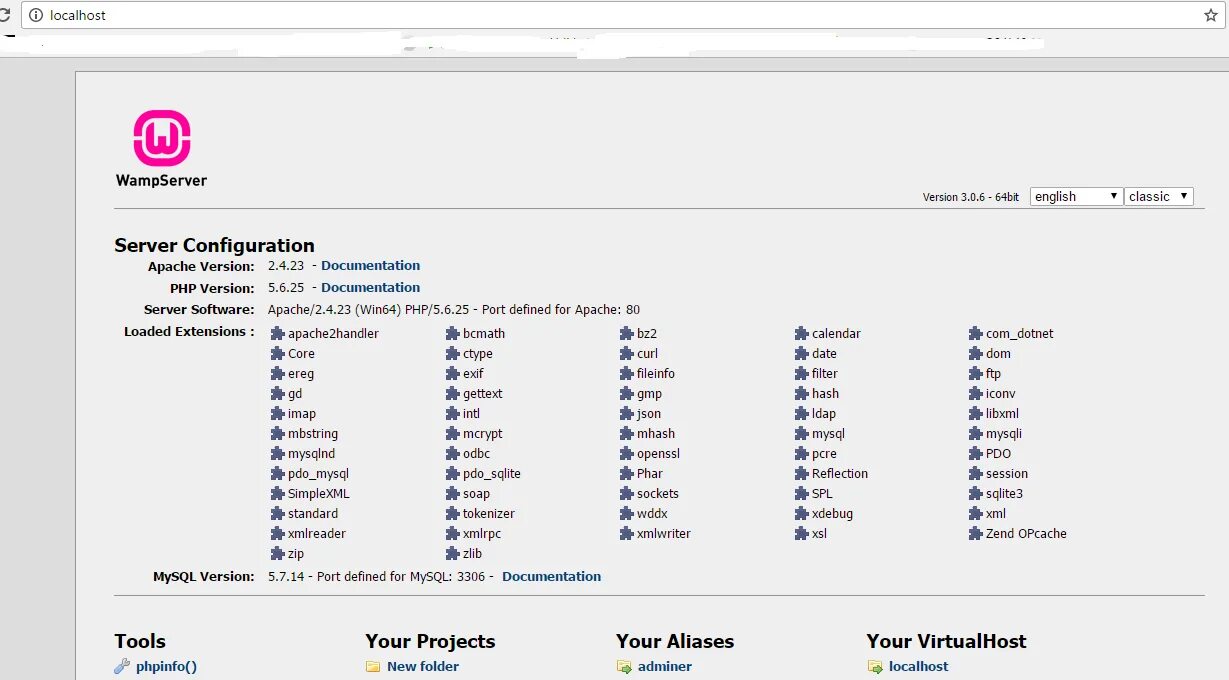Open Apache Version Documentation link
The image size is (1229, 680).
371,266
